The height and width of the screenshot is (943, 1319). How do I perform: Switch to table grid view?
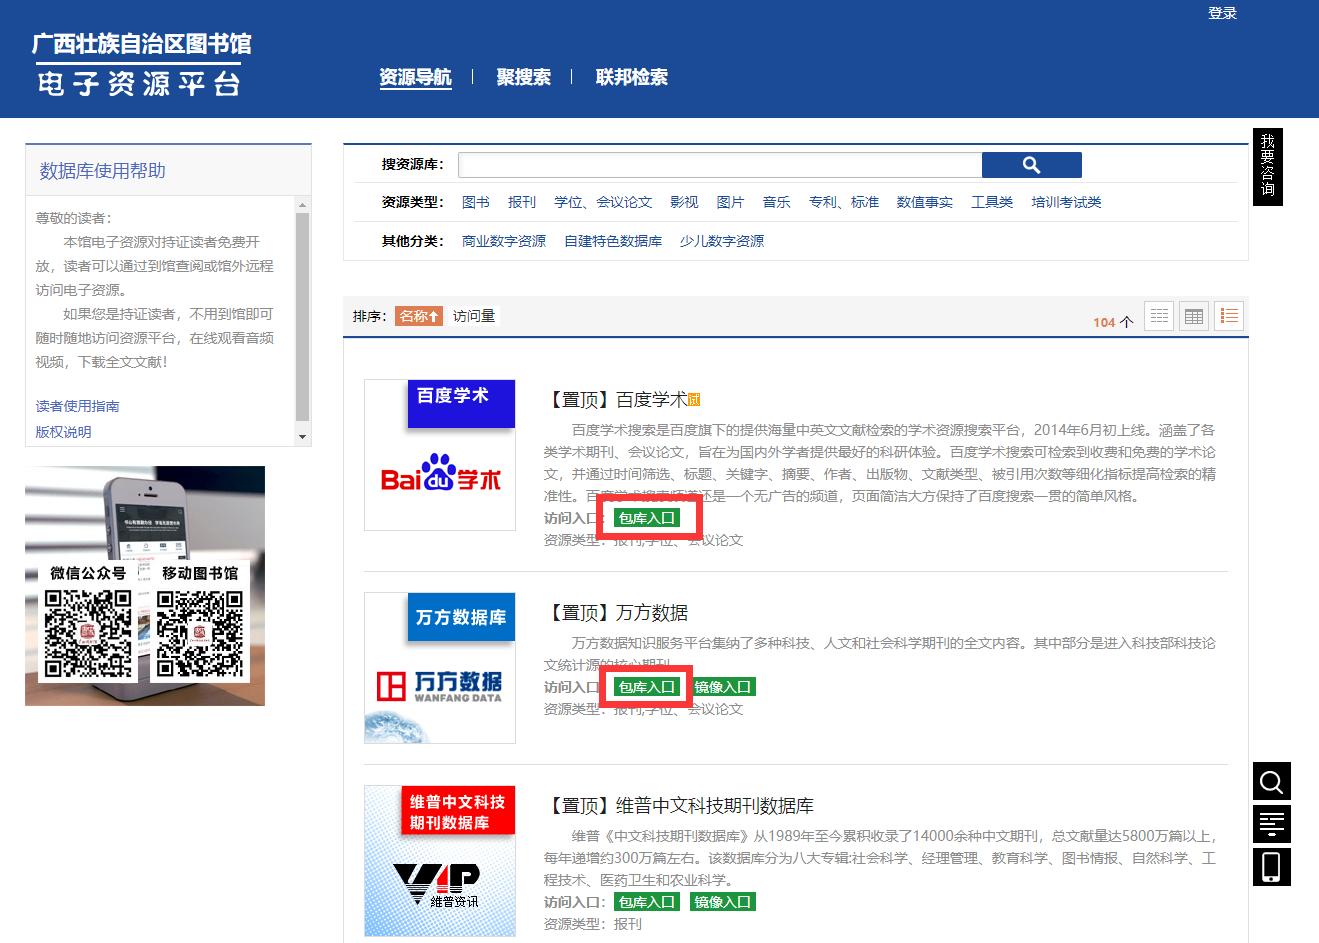coord(1193,315)
